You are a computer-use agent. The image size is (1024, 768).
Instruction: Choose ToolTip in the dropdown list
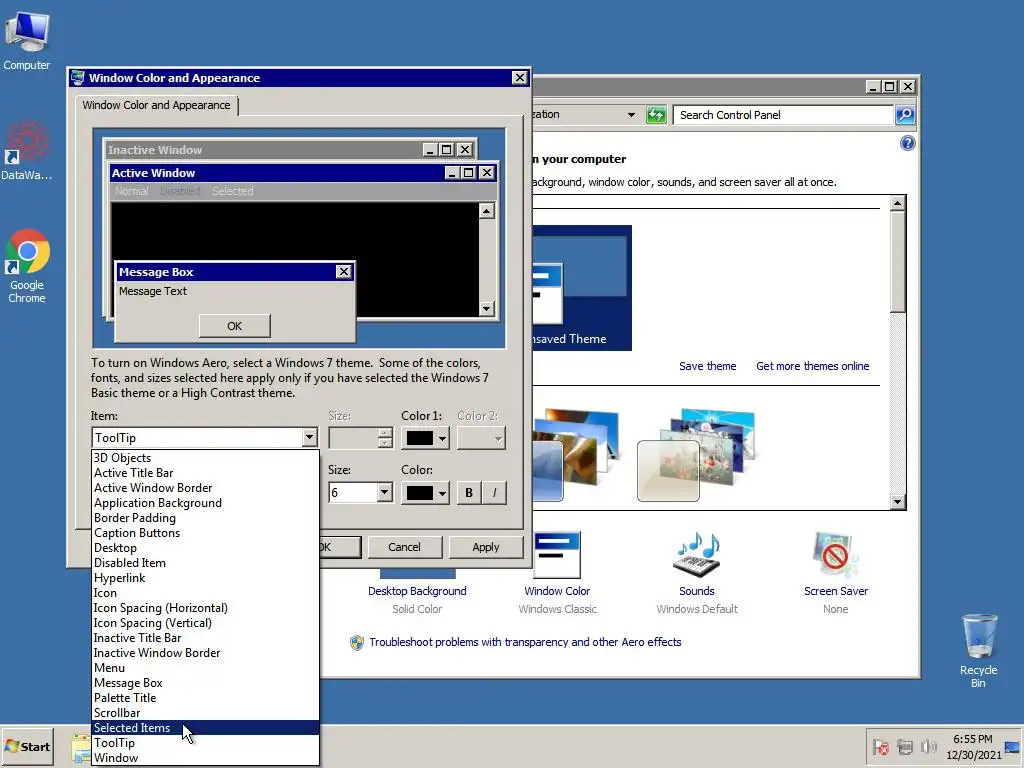(x=205, y=743)
